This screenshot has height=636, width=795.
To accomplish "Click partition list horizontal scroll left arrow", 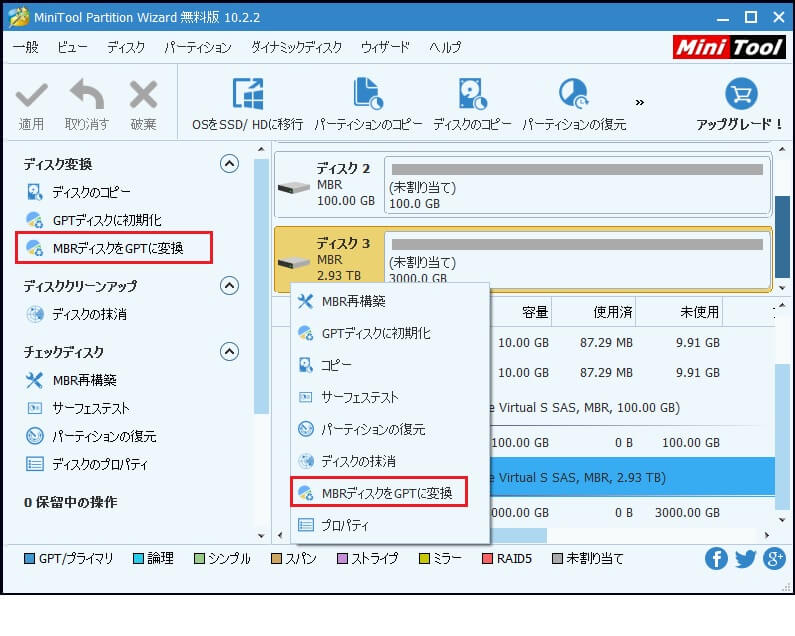I will [280, 535].
